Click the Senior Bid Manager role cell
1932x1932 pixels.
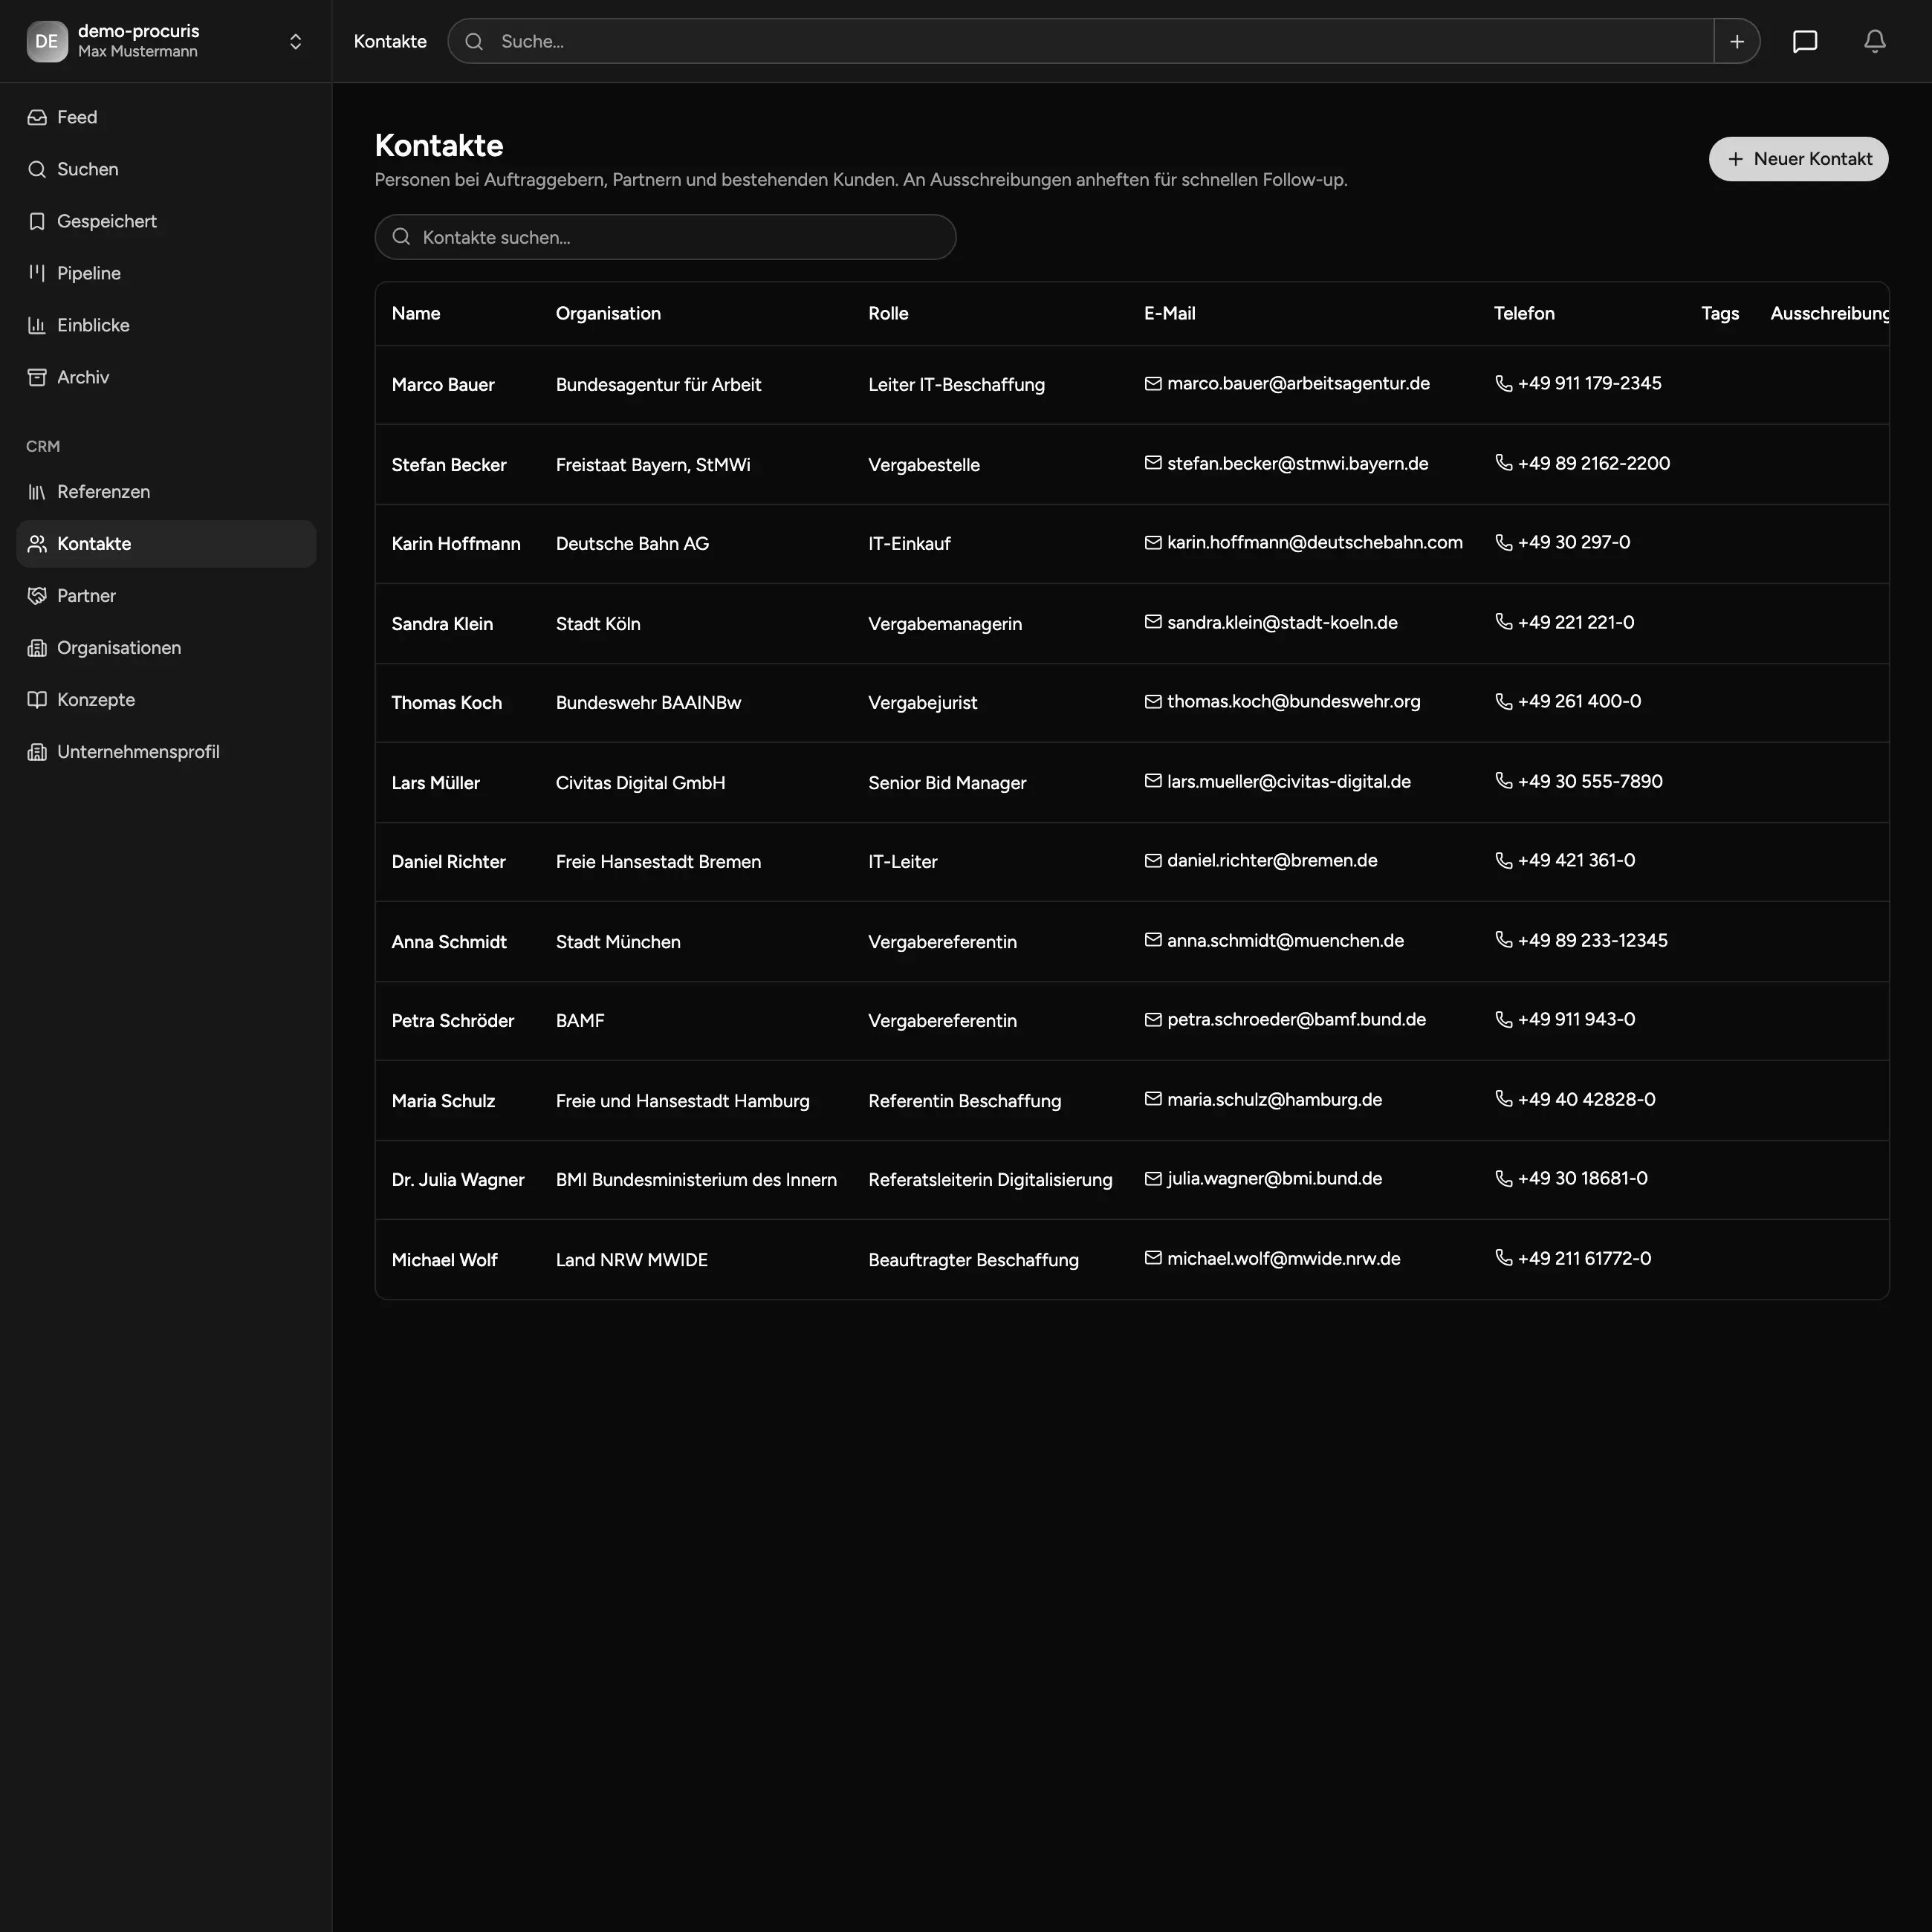[947, 783]
